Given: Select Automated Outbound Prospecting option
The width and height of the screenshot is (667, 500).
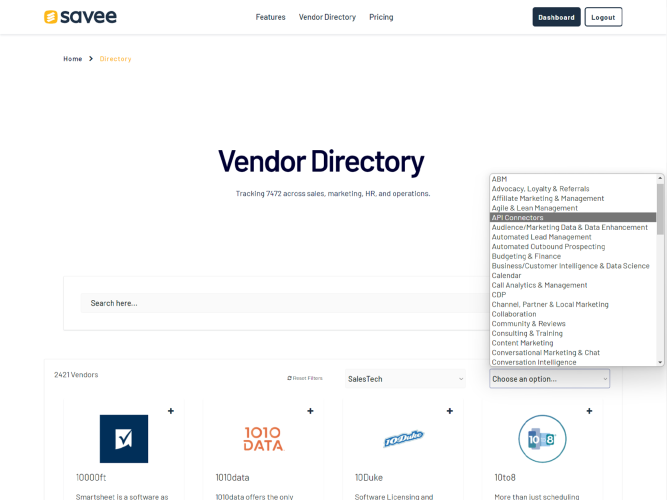Looking at the screenshot, I should (x=573, y=246).
